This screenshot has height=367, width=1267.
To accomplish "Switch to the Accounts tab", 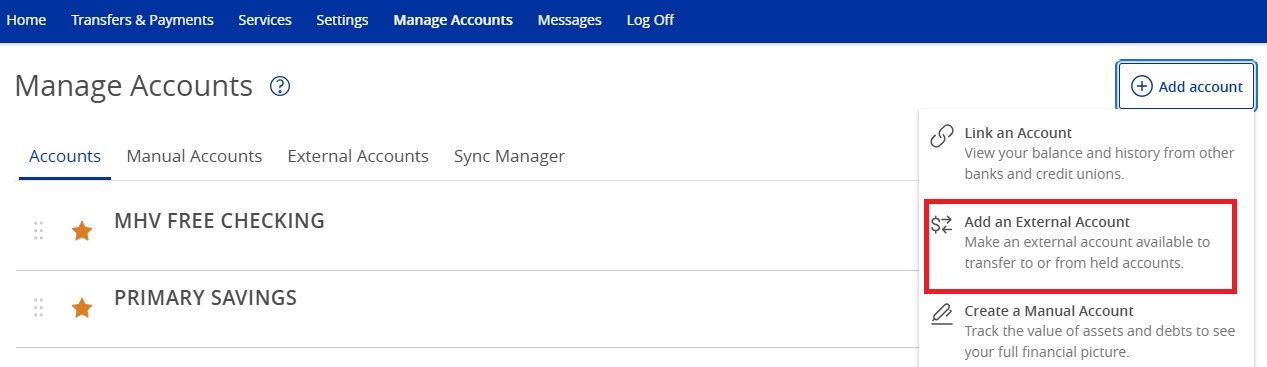I will tap(65, 157).
